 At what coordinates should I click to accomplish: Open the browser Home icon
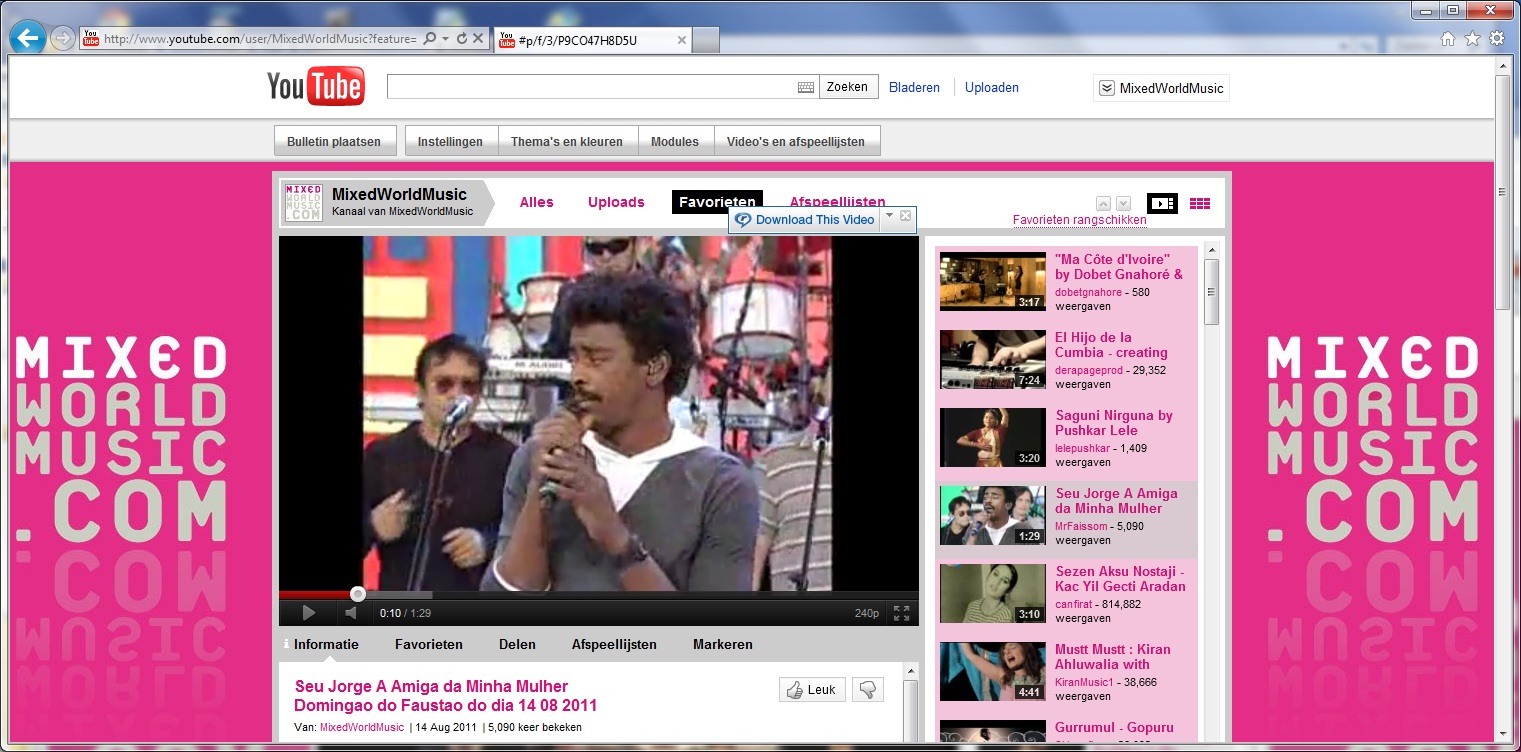tap(1447, 39)
